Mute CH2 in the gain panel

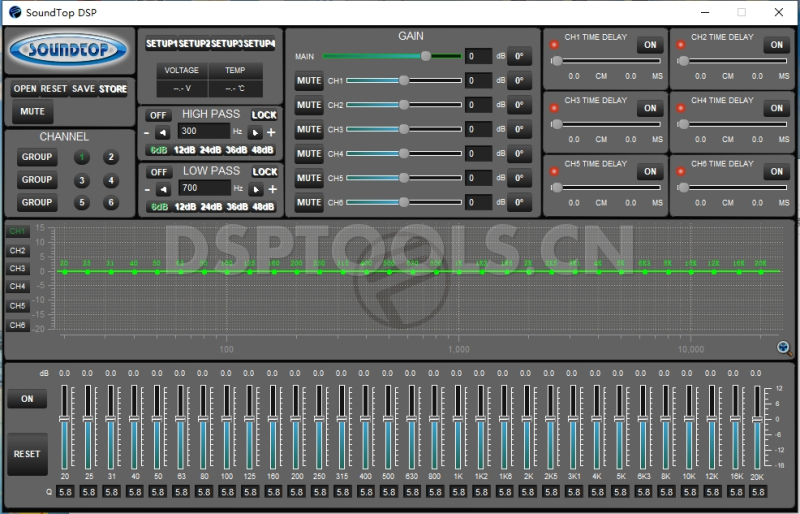coord(309,105)
